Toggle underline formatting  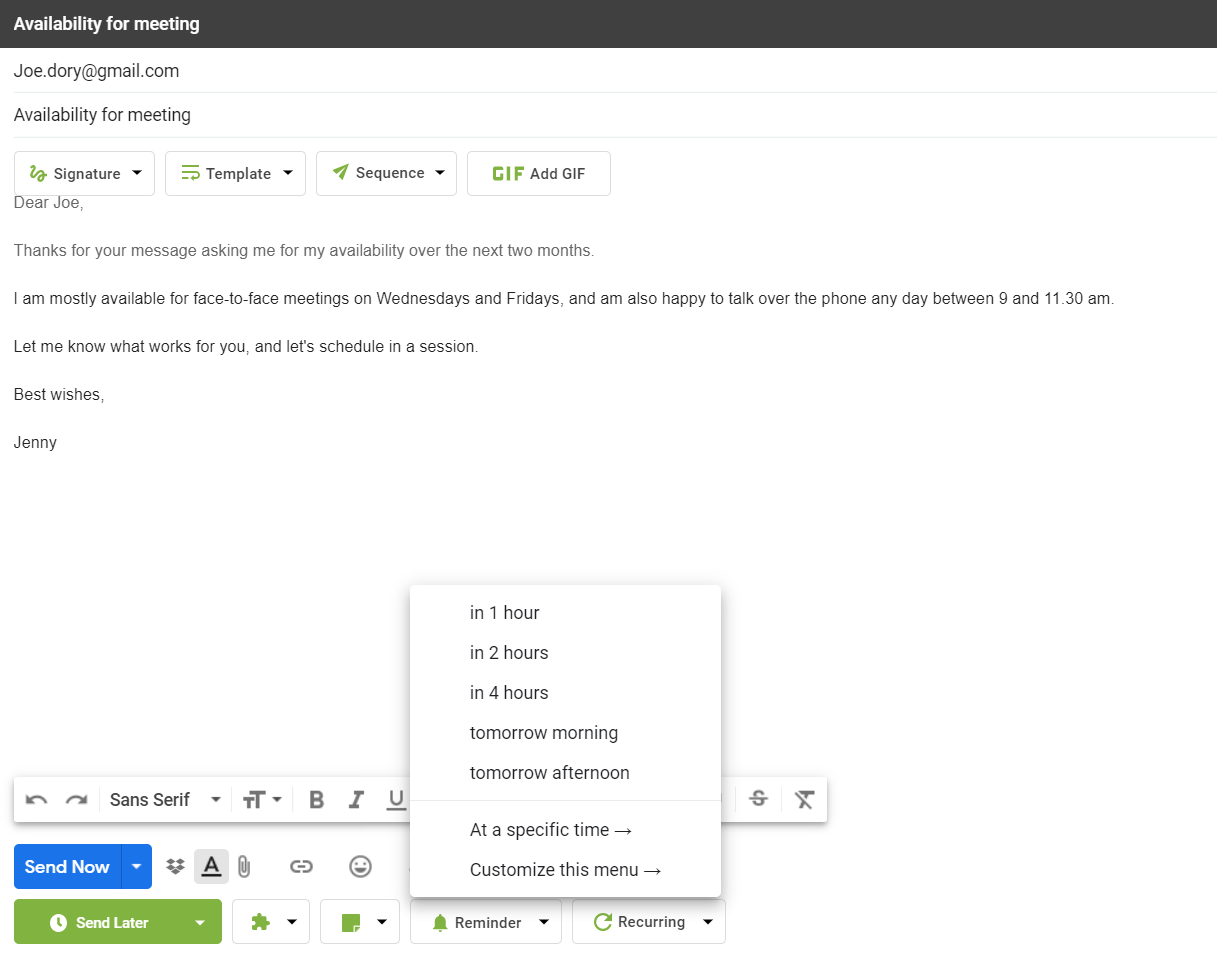pos(396,800)
